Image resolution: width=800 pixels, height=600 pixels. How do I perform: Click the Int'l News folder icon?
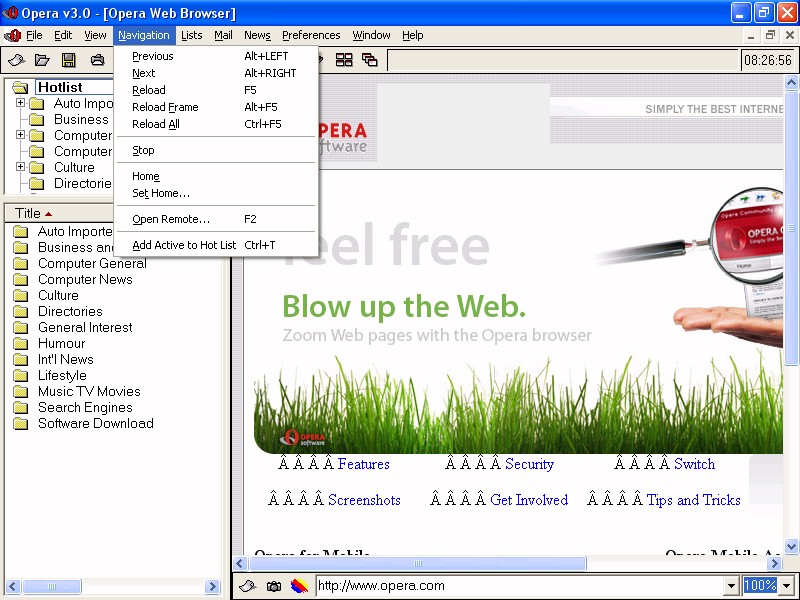(x=20, y=360)
